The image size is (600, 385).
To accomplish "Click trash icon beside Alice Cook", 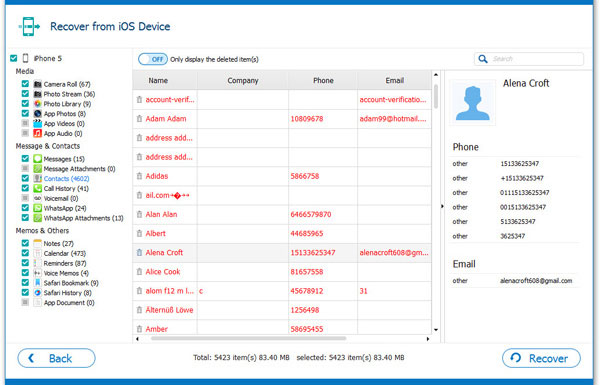I will pyautogui.click(x=139, y=272).
